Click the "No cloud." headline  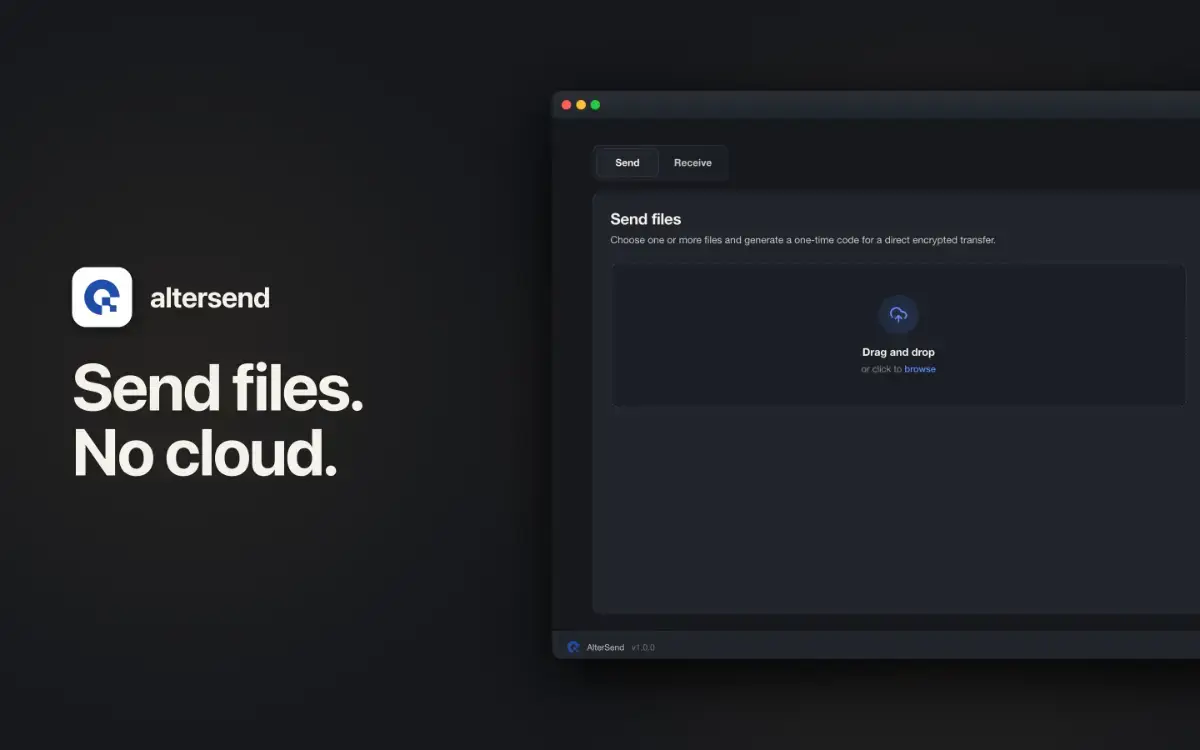[x=205, y=453]
